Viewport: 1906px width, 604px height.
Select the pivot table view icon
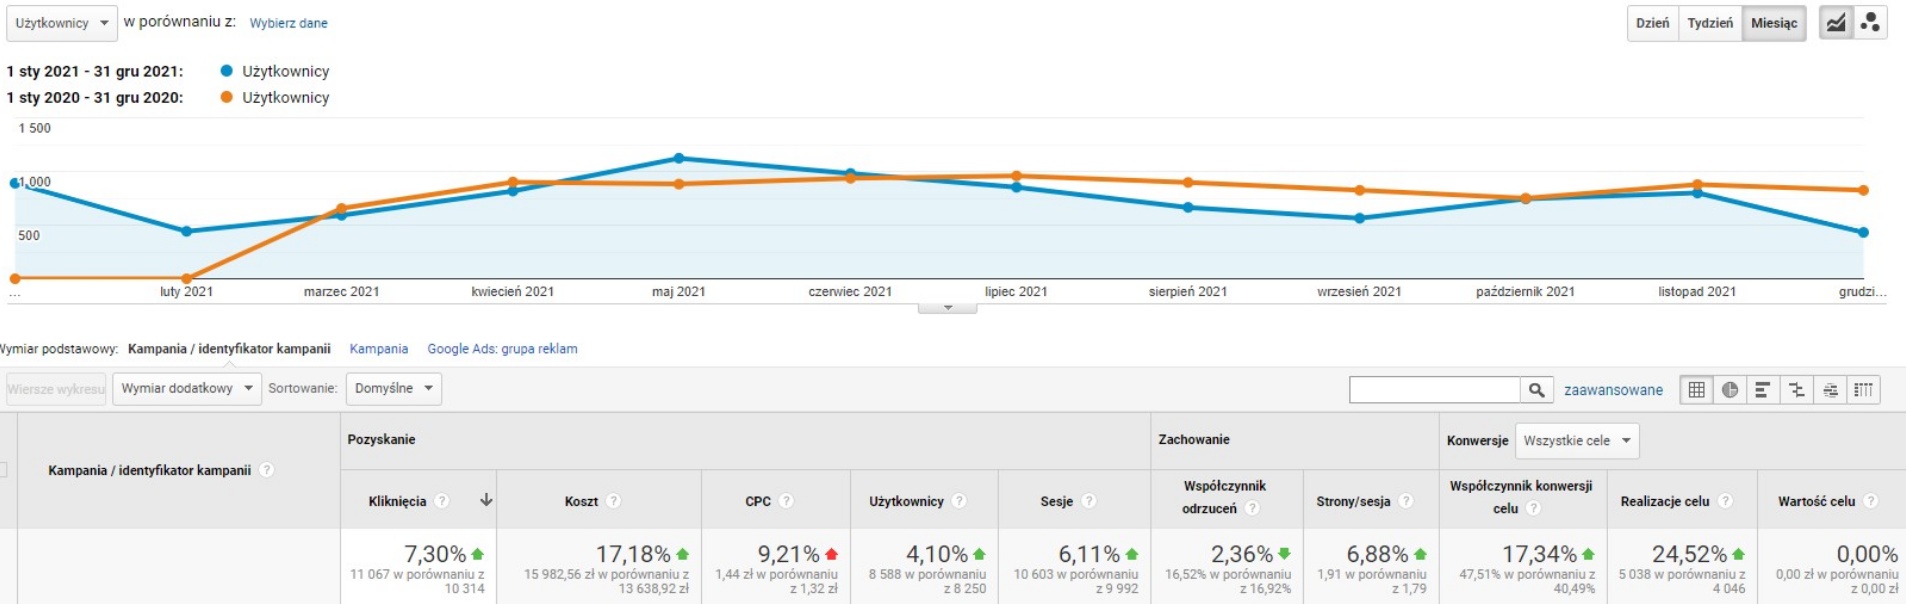(1864, 390)
